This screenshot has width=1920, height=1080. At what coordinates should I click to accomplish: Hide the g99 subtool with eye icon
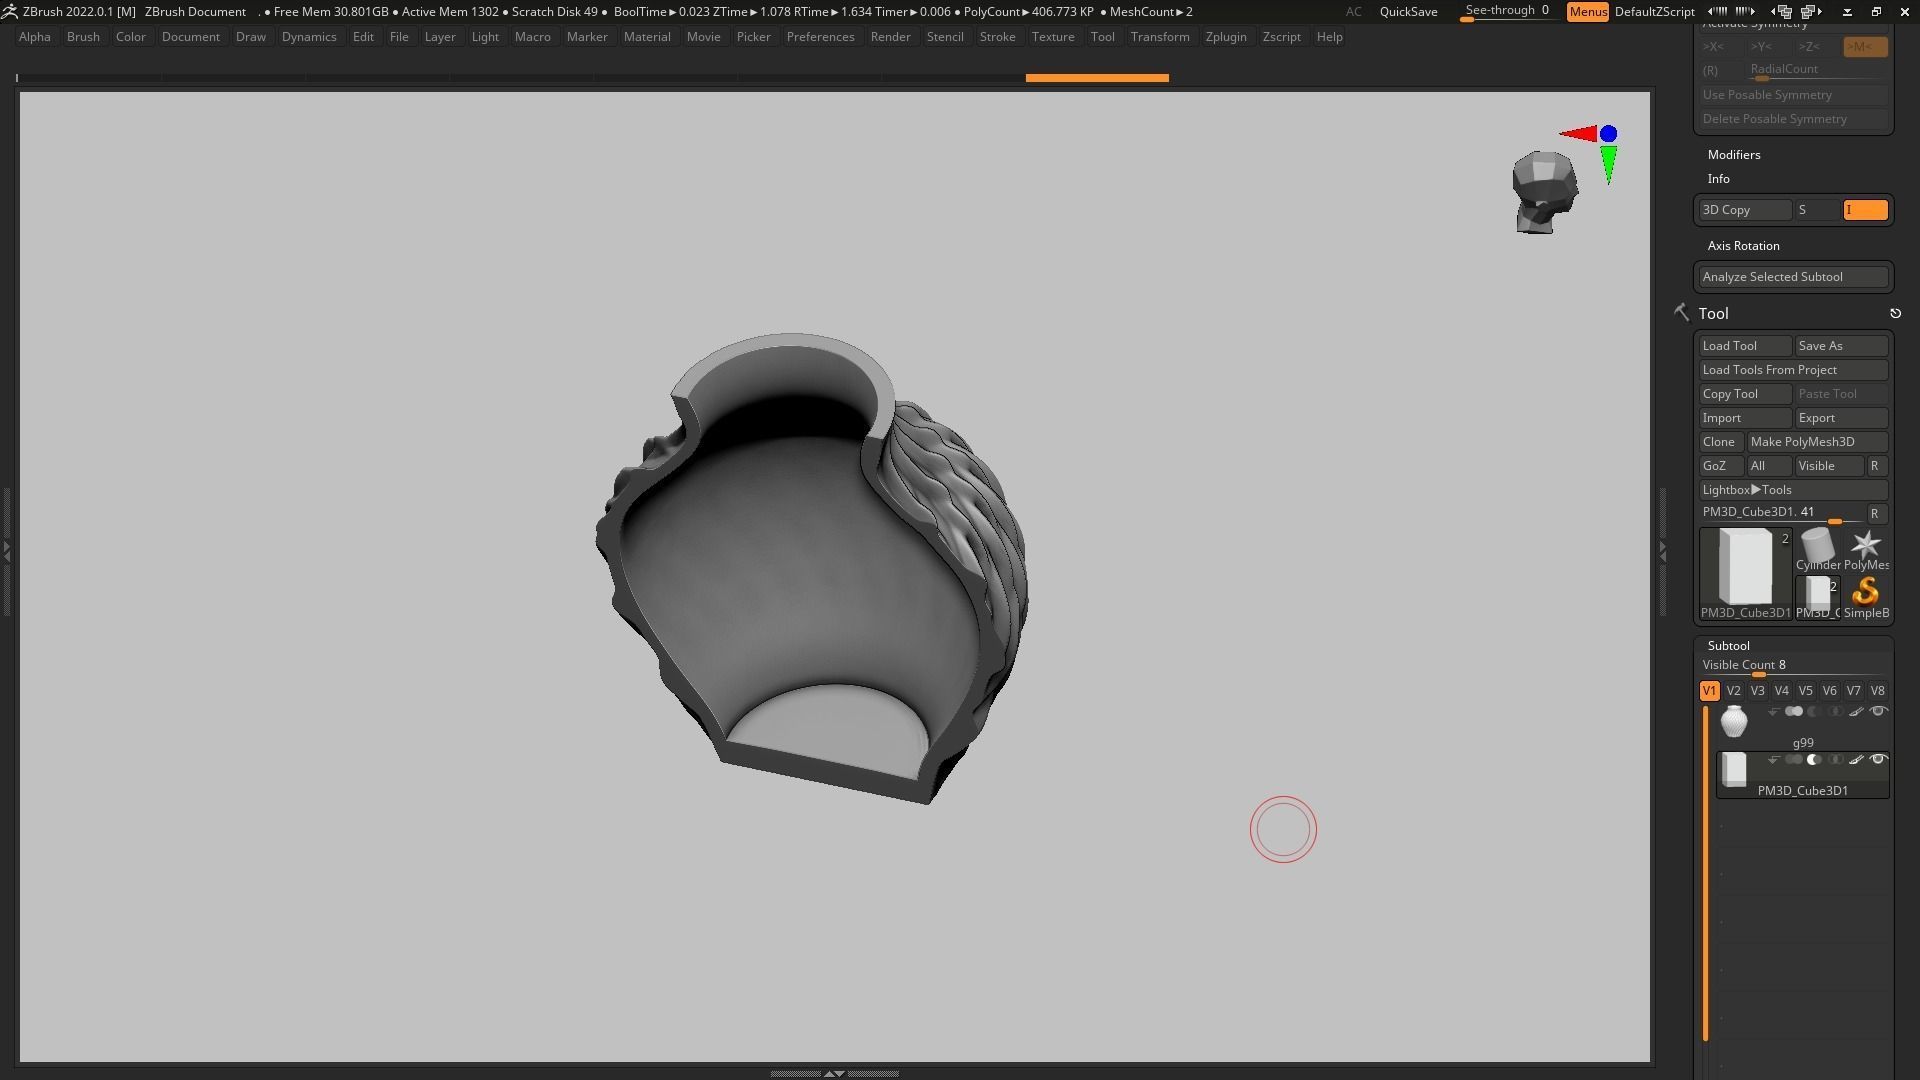pos(1878,712)
